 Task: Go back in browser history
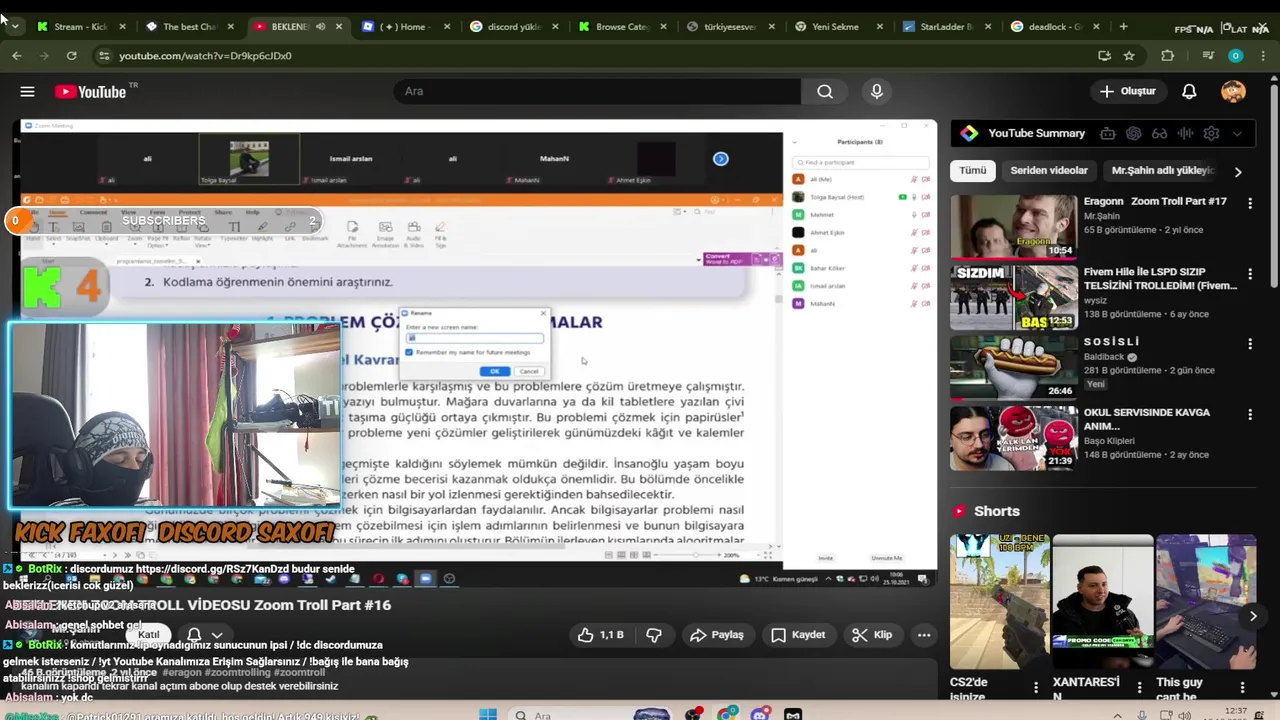pyautogui.click(x=17, y=56)
